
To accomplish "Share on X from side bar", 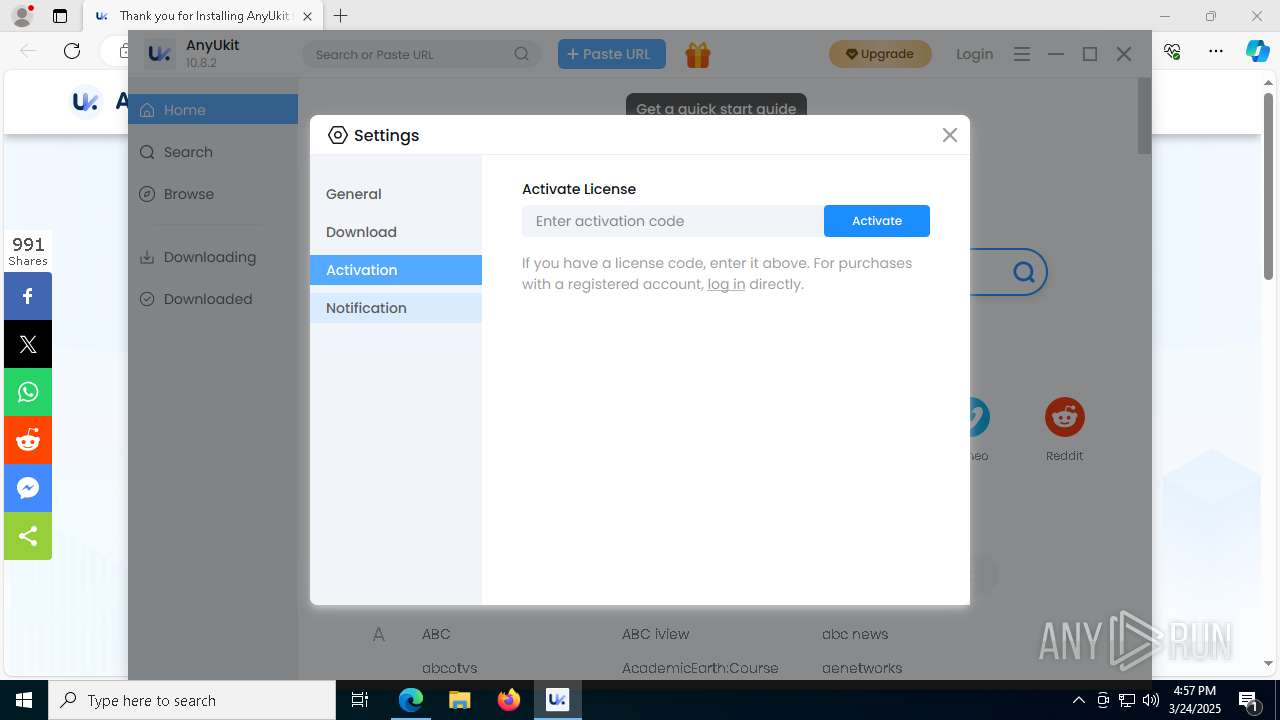I will (x=28, y=344).
